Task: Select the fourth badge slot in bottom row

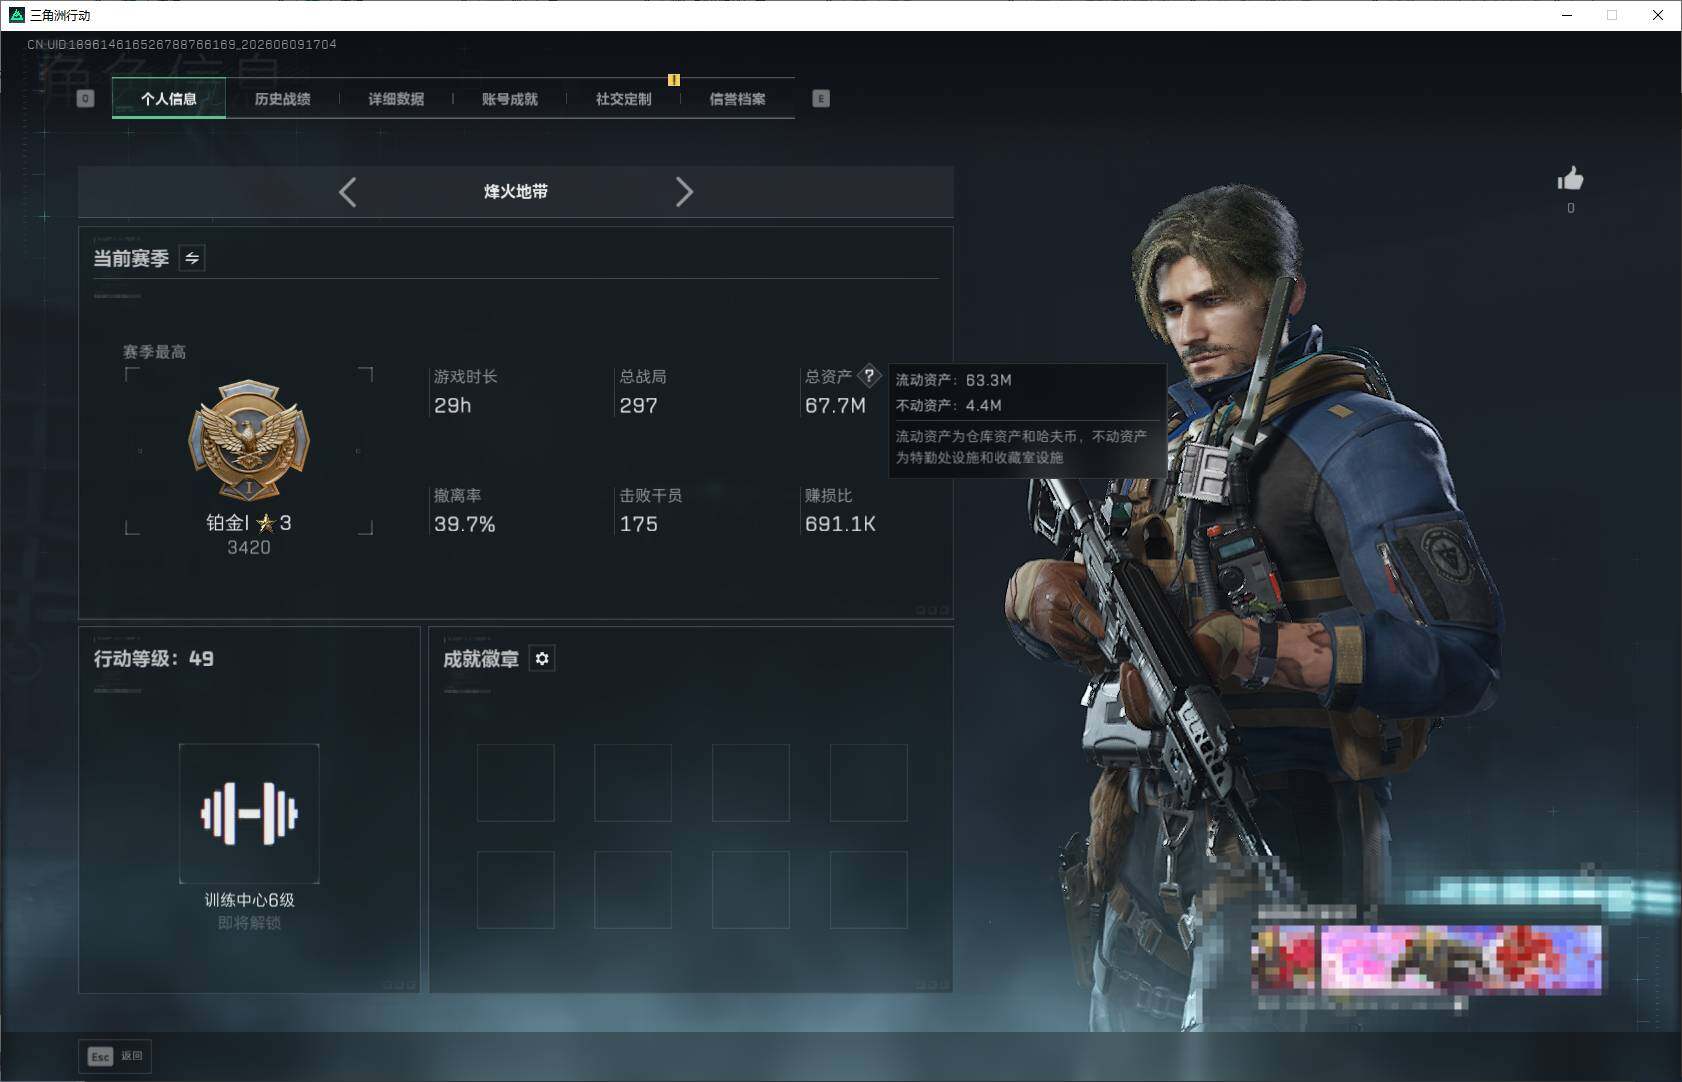Action: point(869,890)
